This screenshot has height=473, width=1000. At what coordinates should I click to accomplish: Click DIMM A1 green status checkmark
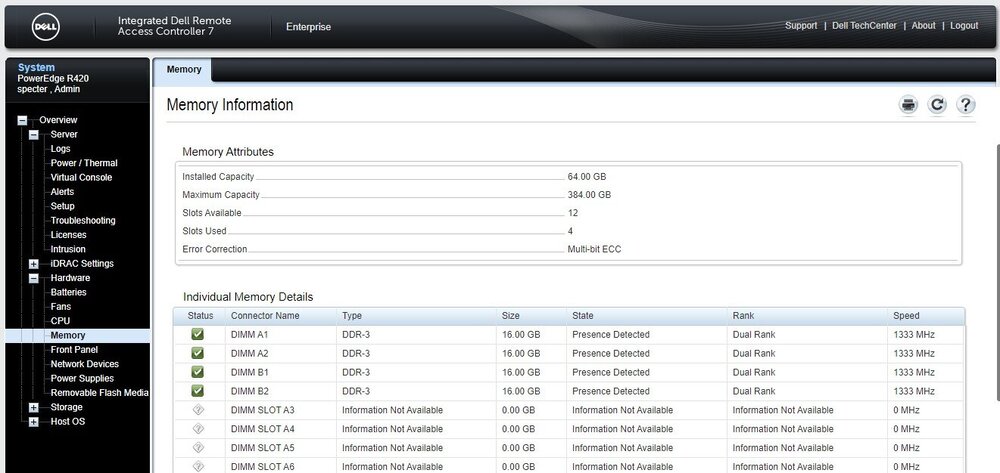click(x=197, y=335)
